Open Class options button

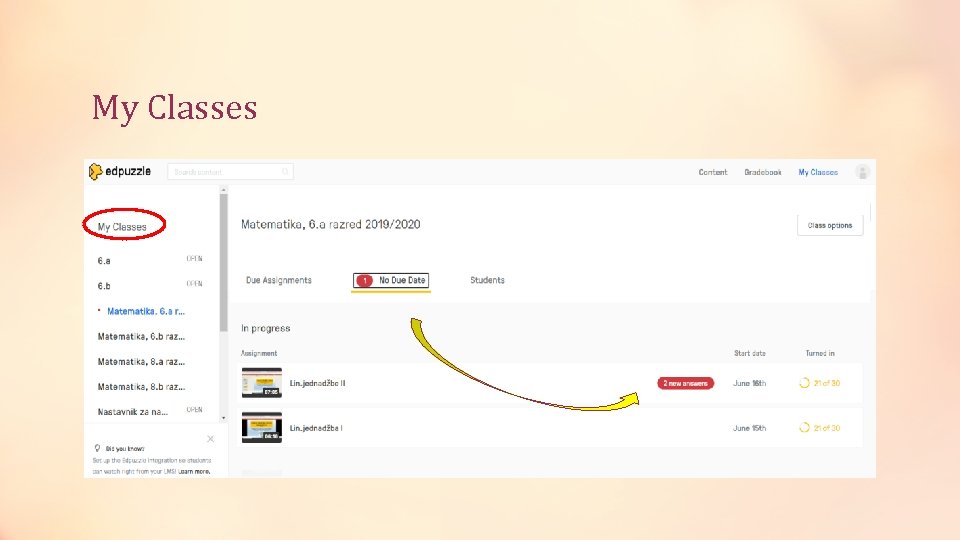point(830,225)
